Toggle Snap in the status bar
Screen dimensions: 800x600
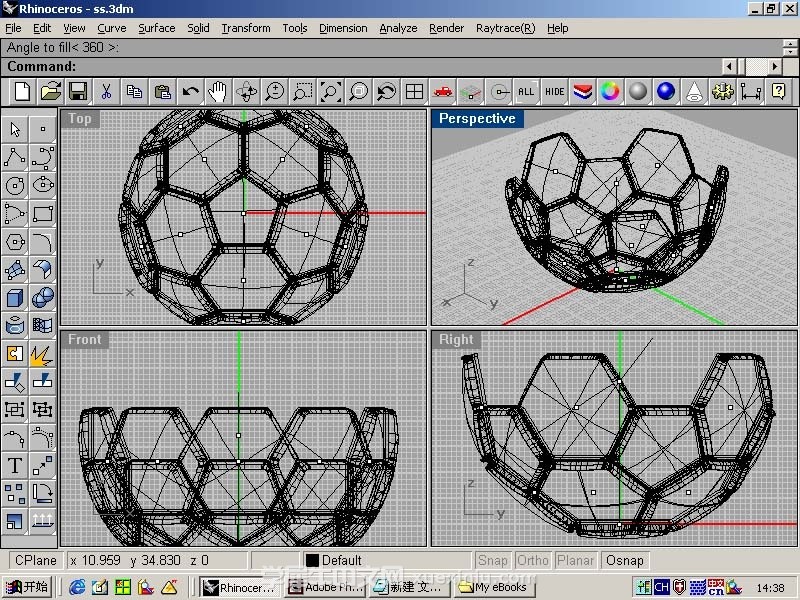coord(492,560)
